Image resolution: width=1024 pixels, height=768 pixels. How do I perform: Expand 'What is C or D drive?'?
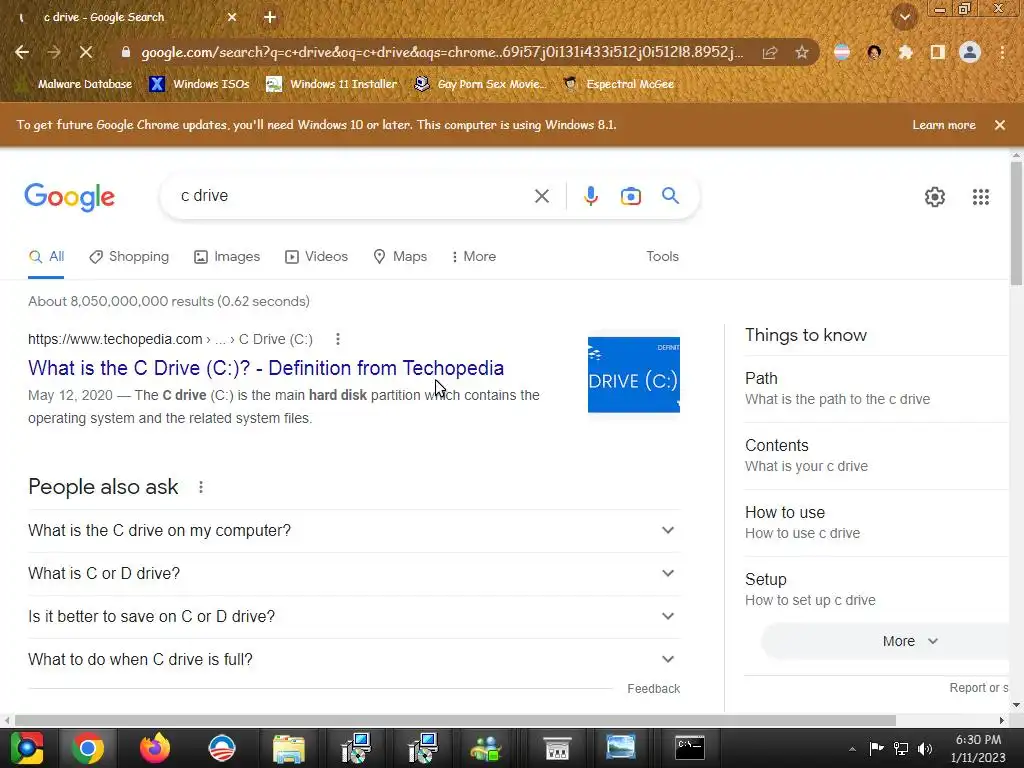(x=353, y=573)
